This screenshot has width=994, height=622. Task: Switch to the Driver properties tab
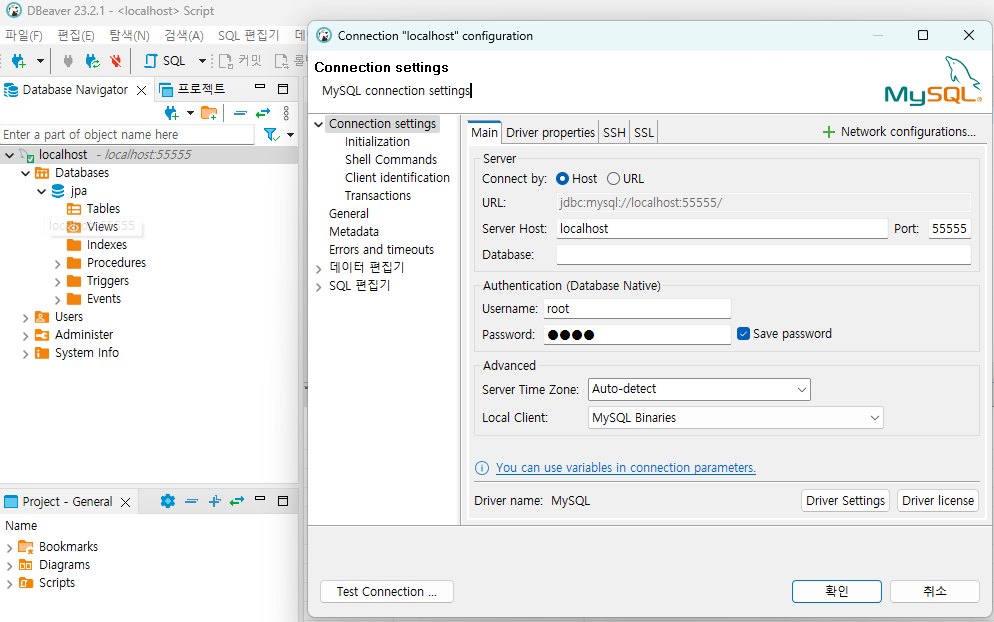tap(550, 133)
